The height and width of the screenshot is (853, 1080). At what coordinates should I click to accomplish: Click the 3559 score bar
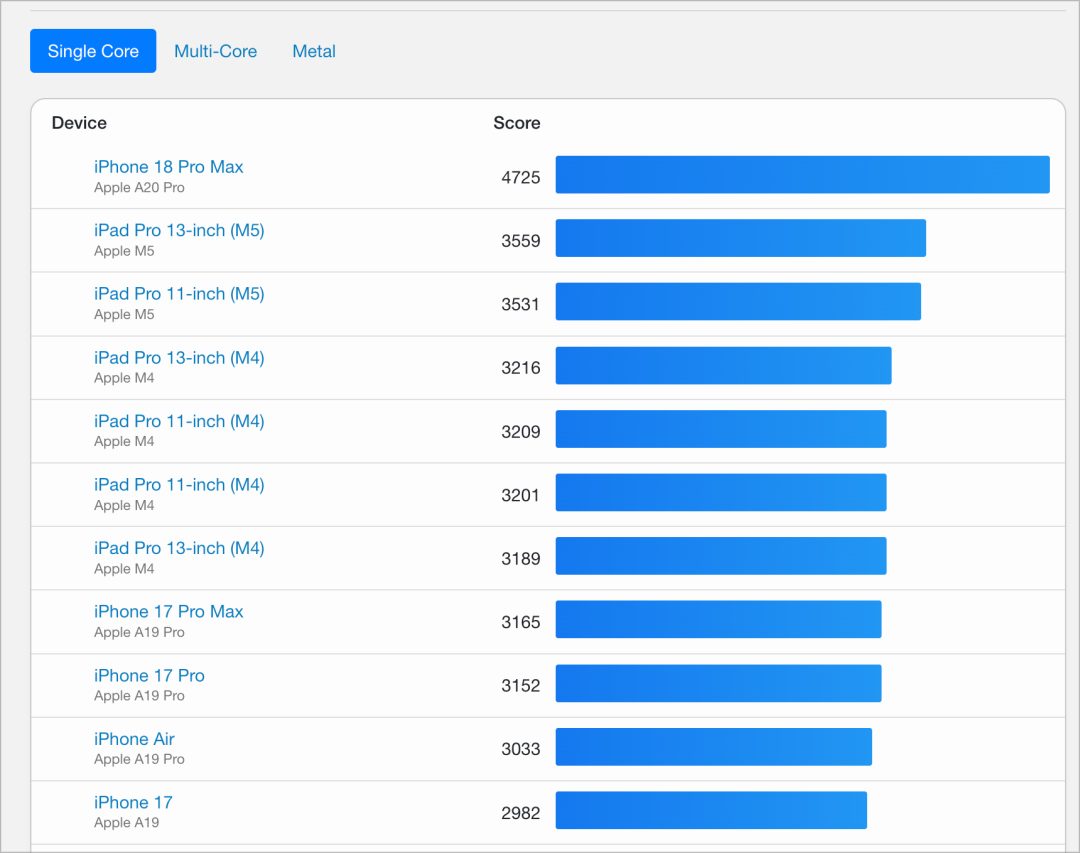(740, 238)
